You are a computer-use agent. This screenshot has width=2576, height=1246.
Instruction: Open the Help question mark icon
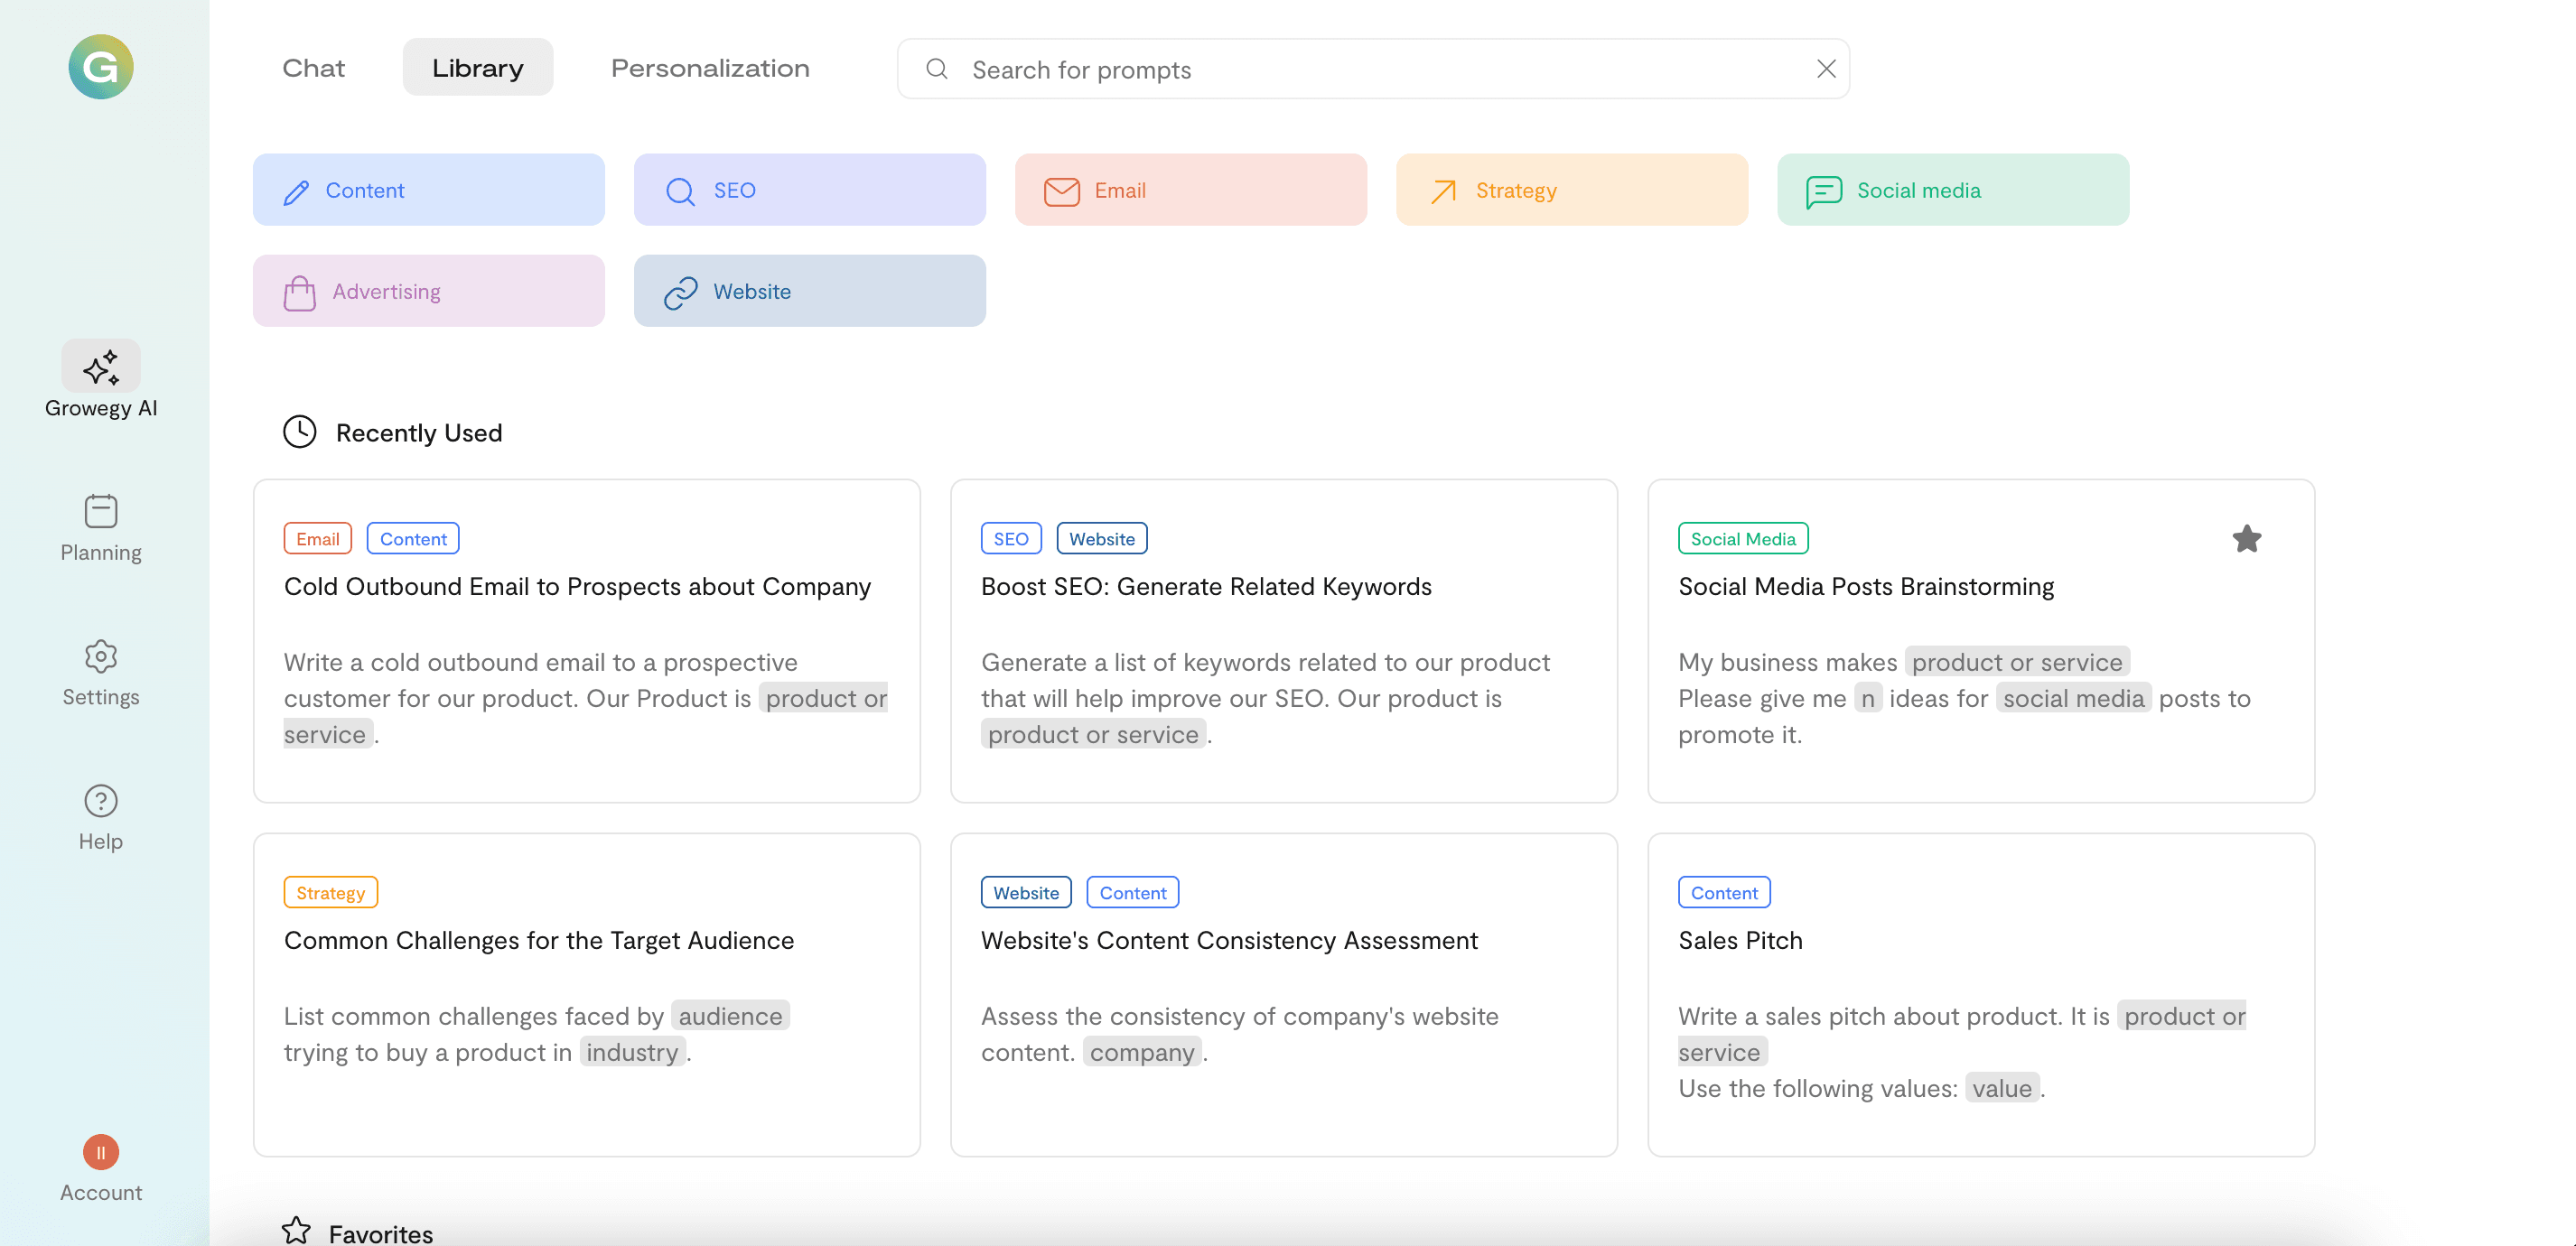point(101,800)
